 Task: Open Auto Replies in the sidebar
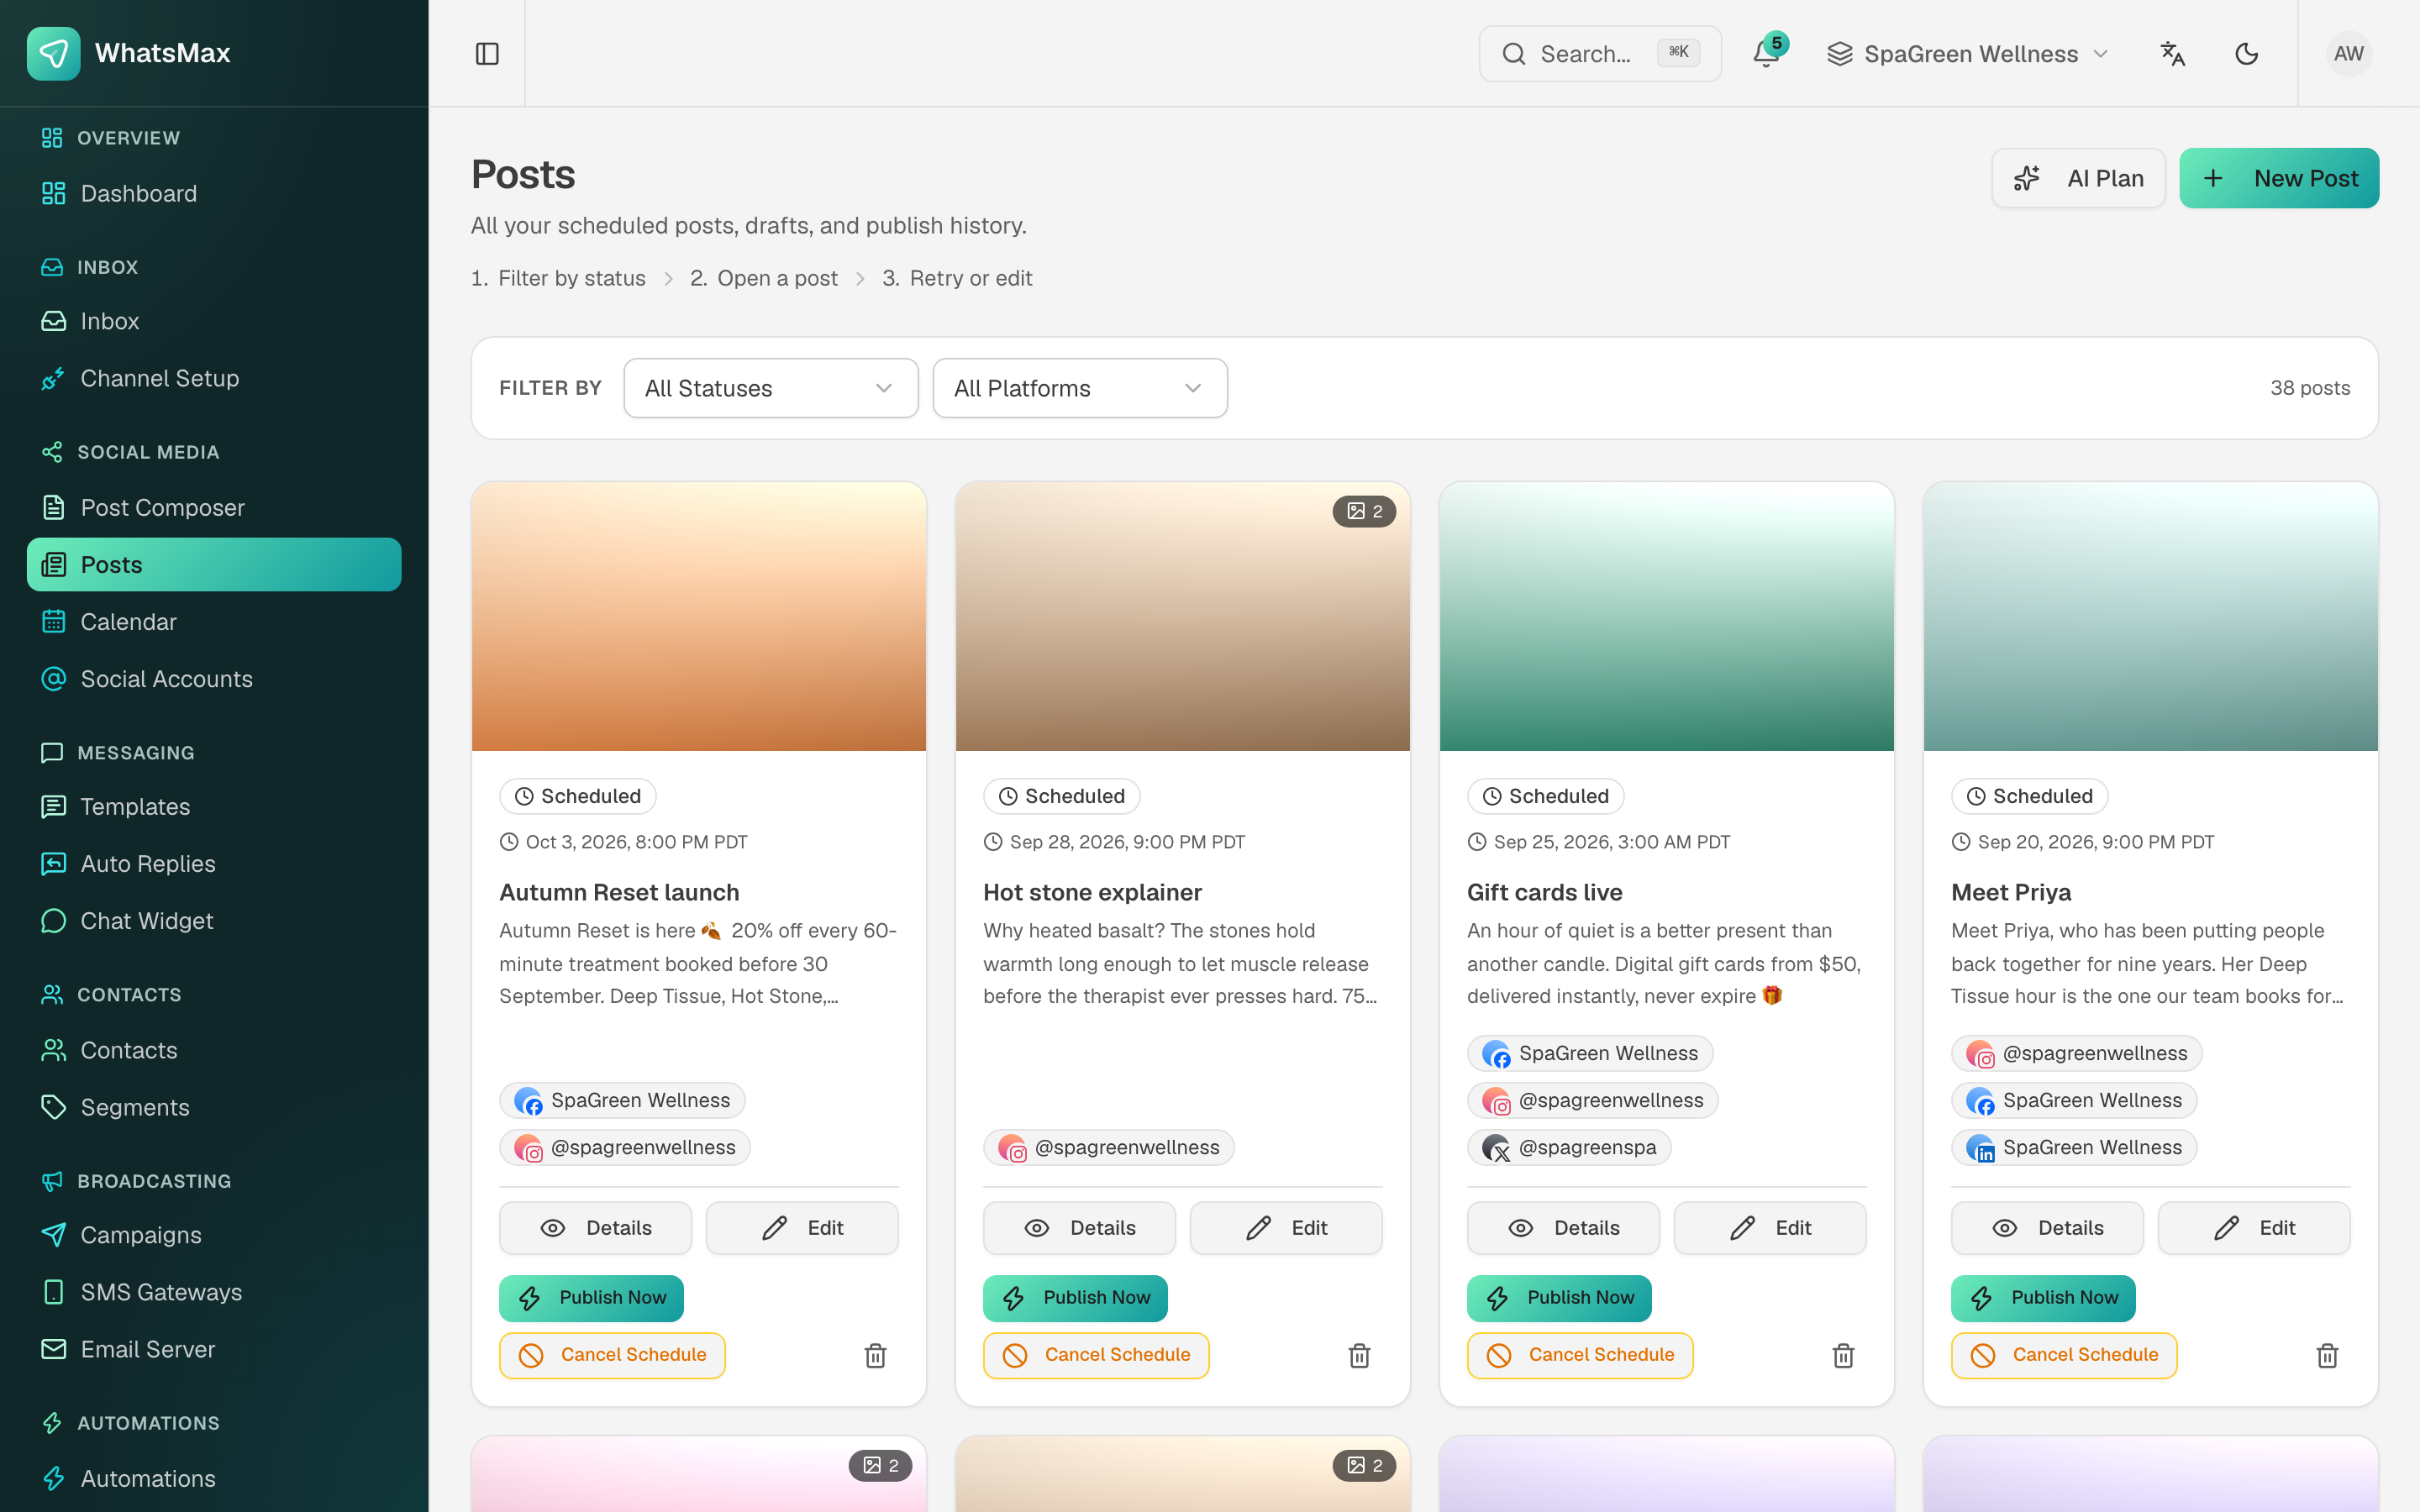tap(214, 863)
